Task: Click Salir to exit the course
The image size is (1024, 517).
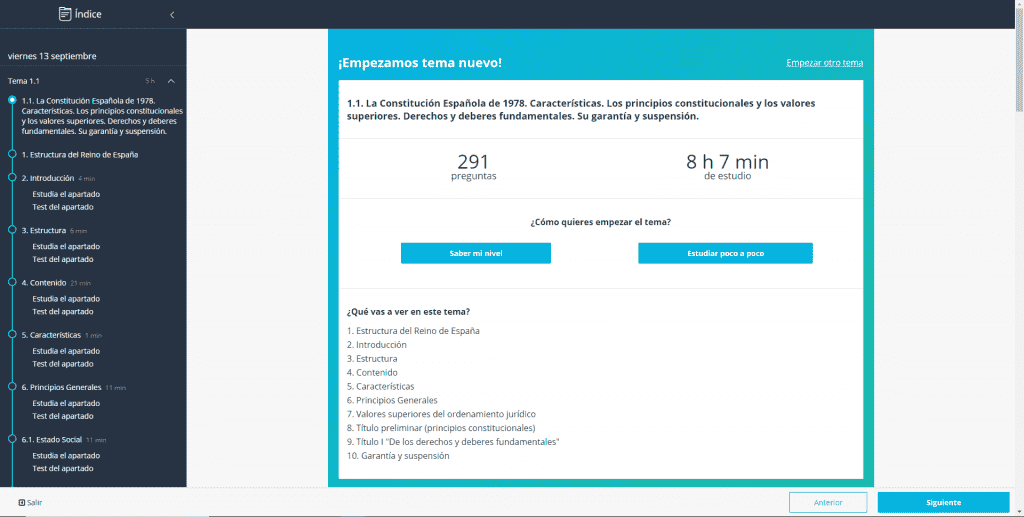Action: [x=30, y=503]
